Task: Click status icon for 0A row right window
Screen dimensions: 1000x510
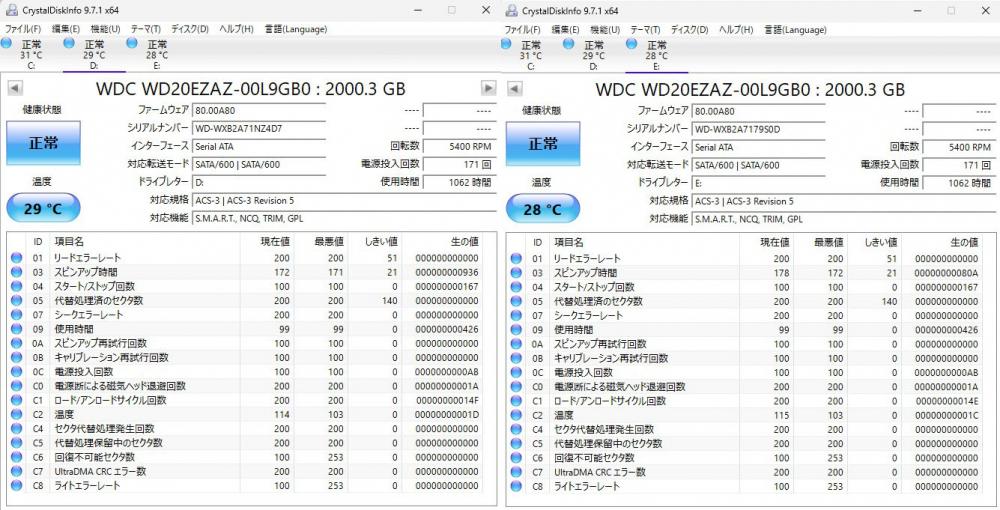Action: click(x=516, y=344)
